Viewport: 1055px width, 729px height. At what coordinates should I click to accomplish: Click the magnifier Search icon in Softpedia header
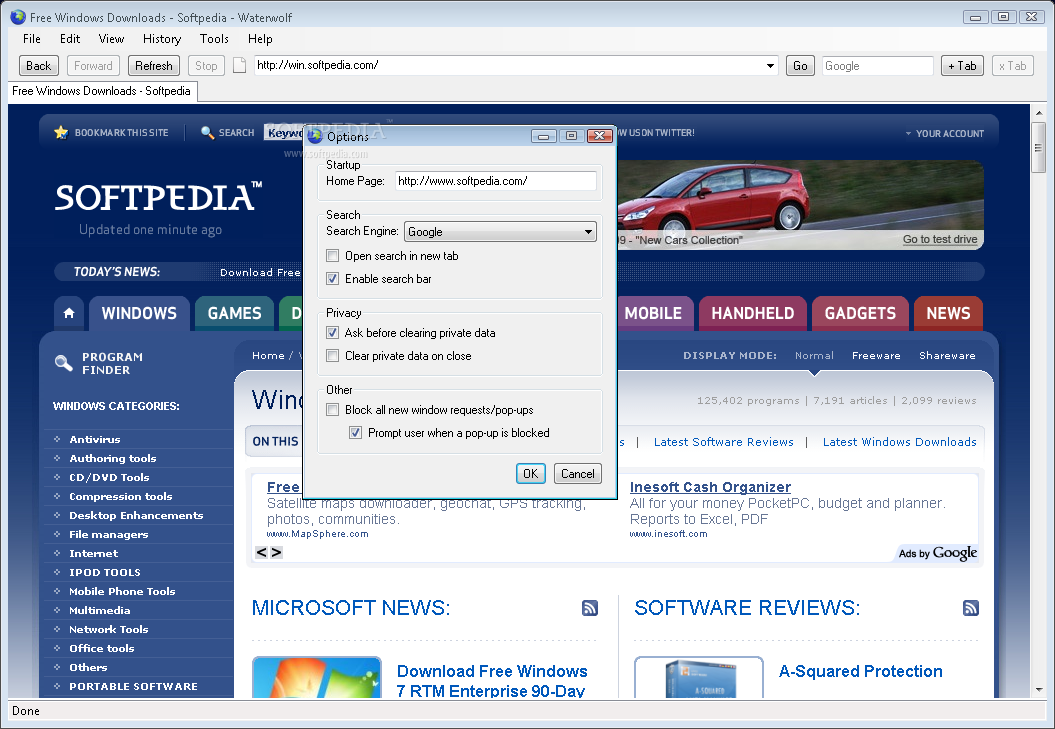pos(208,133)
